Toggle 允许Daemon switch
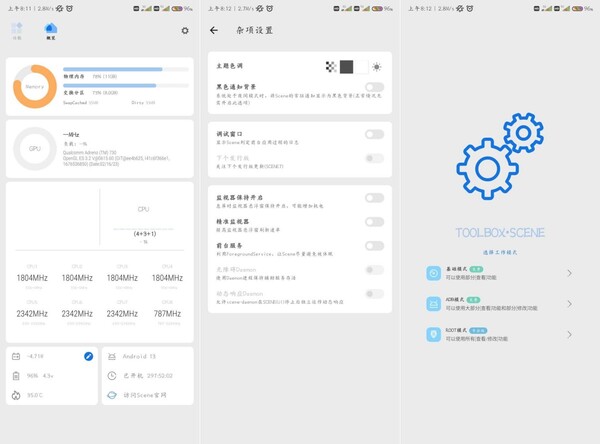 point(374,270)
